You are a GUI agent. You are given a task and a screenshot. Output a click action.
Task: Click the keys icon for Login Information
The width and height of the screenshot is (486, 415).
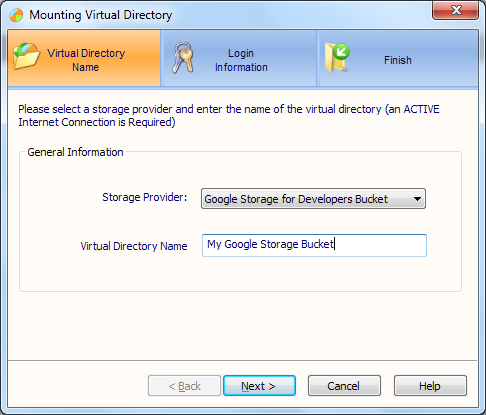pos(183,57)
